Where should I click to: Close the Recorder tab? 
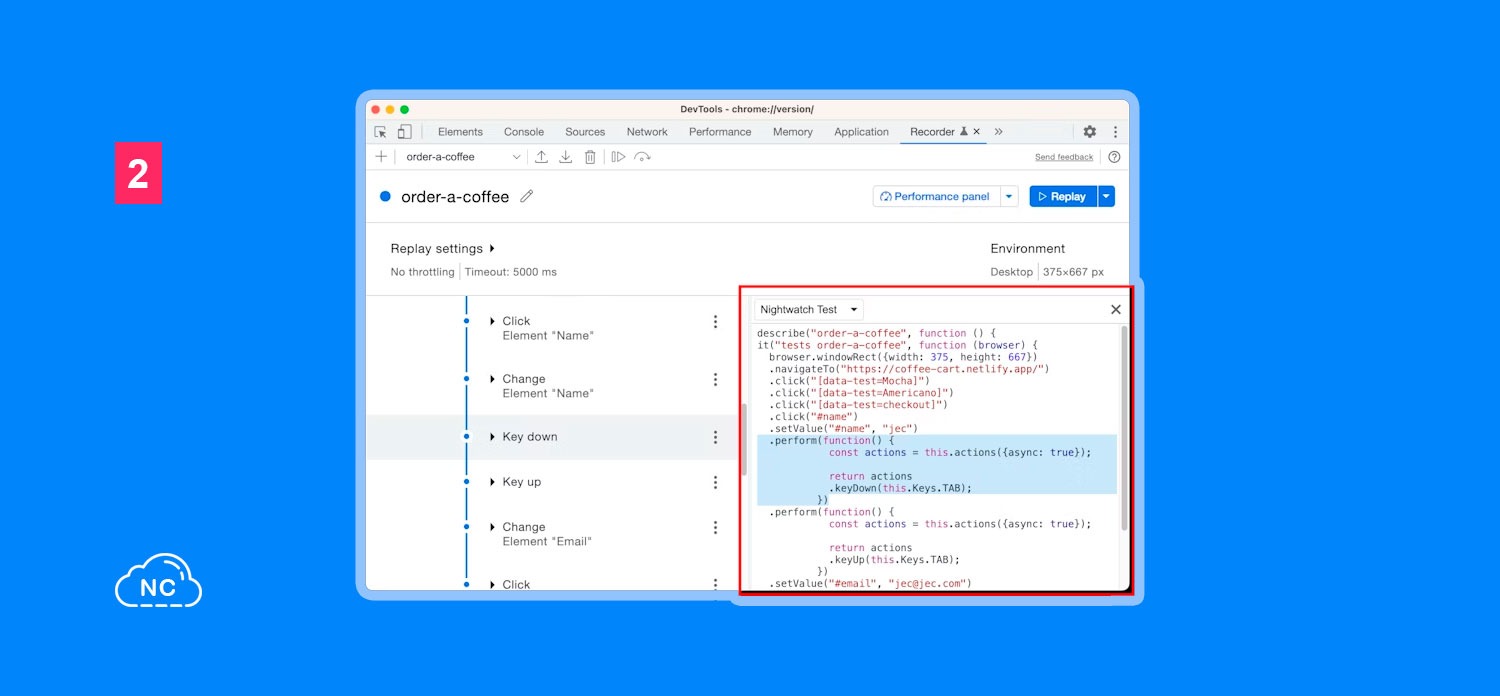pyautogui.click(x=976, y=132)
